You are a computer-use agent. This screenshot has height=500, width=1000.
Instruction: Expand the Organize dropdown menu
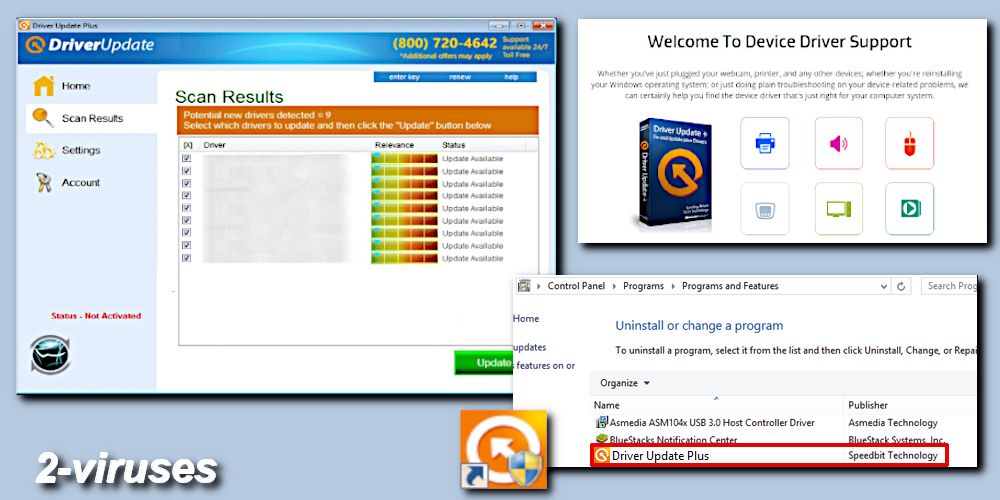pyautogui.click(x=625, y=383)
